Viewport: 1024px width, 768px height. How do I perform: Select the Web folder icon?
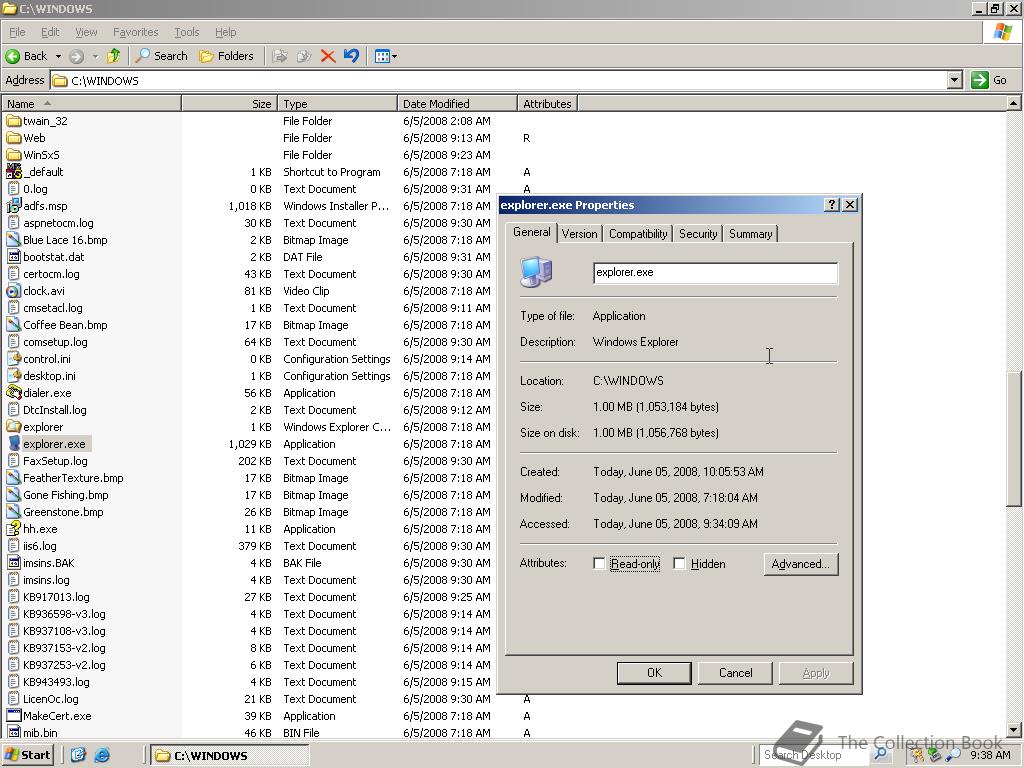point(13,138)
